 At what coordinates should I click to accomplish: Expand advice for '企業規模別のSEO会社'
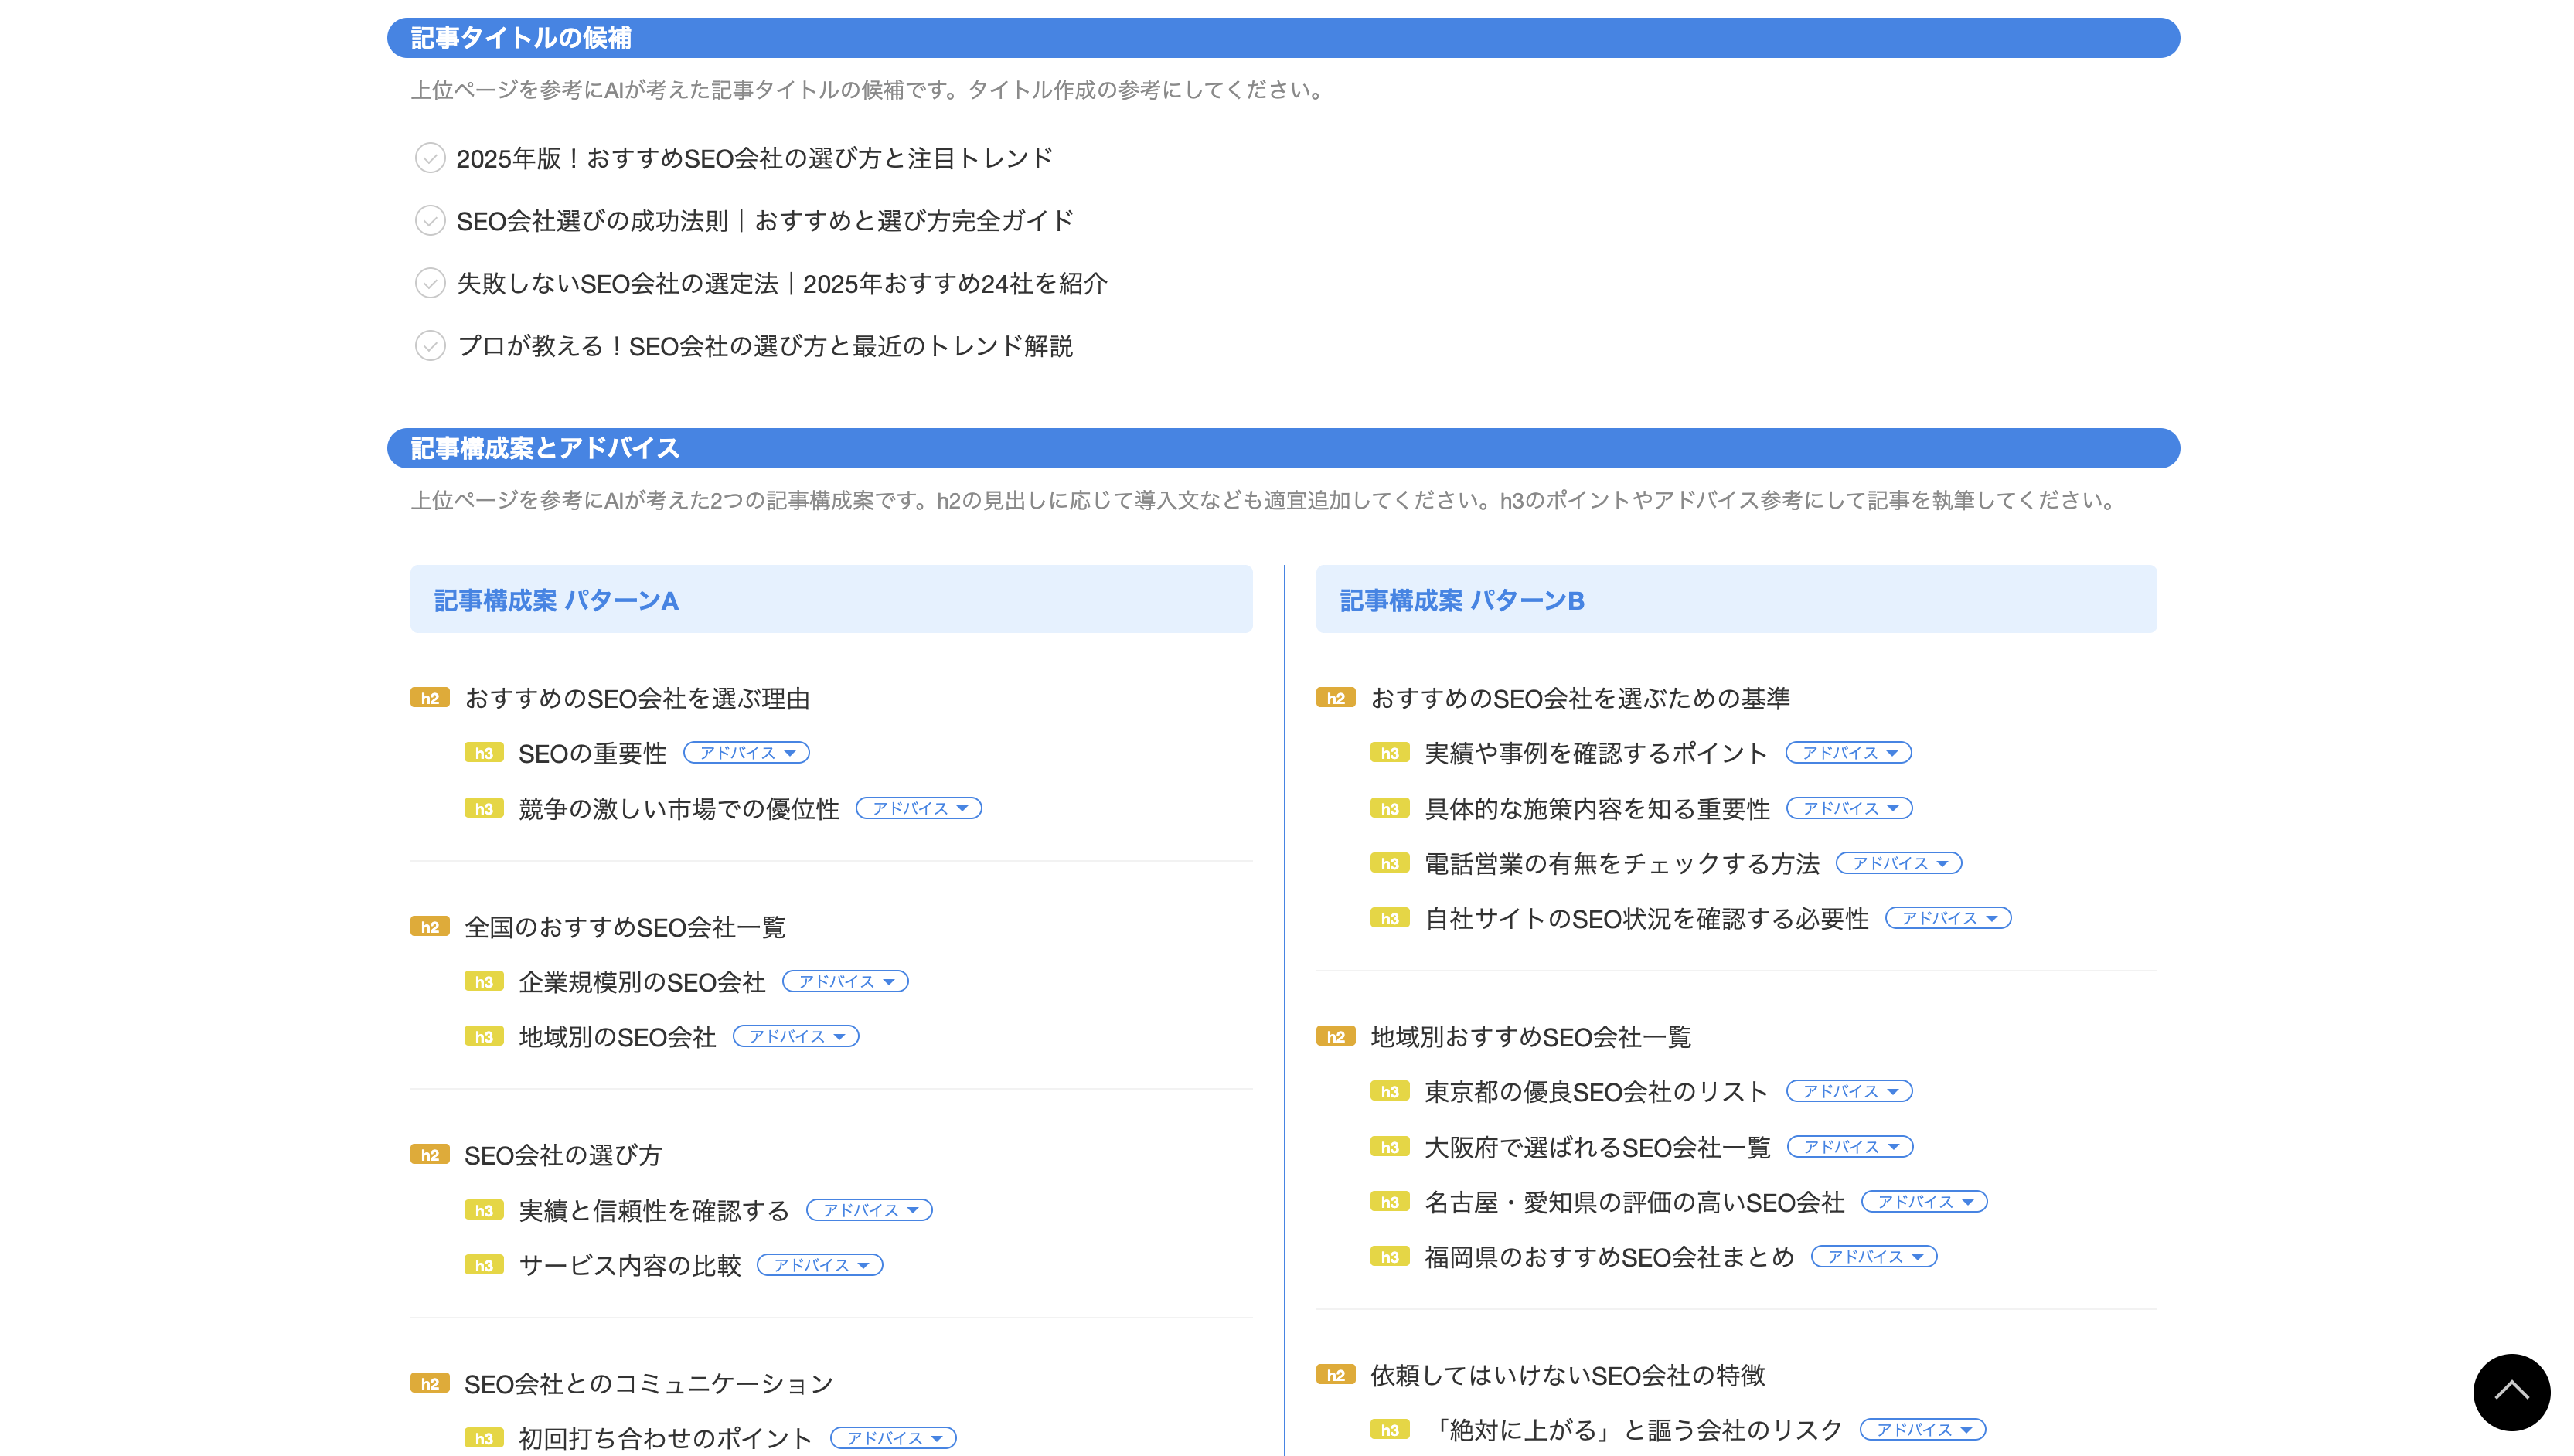point(845,982)
